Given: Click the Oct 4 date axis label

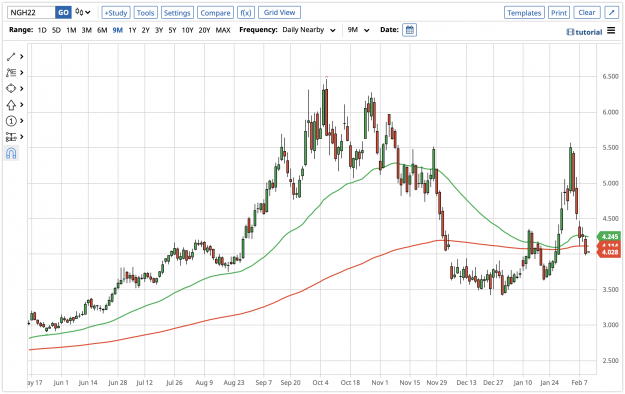Looking at the screenshot, I should point(320,382).
